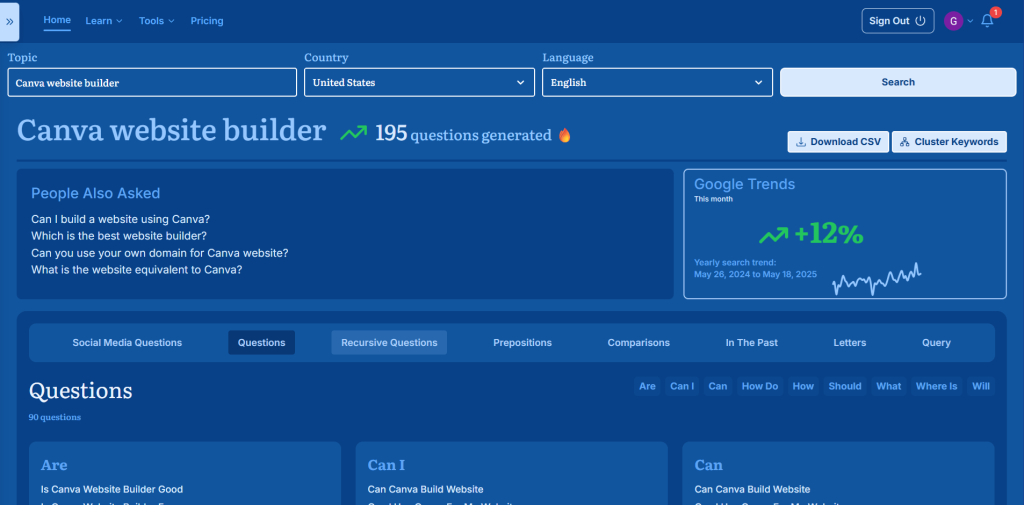The image size is (1024, 505).
Task: Click 'Can Canva Build Website' in Can I card
Action: coord(425,489)
